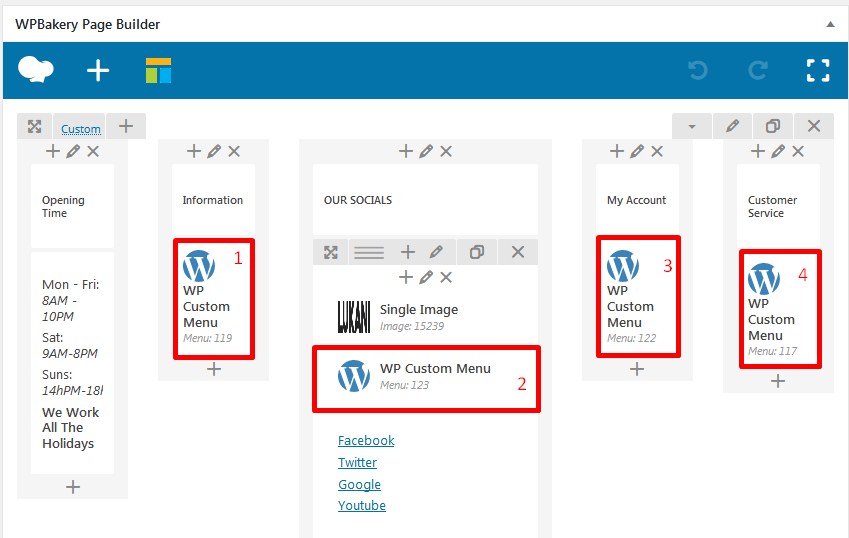Click inner row move handle icon

pos(331,252)
